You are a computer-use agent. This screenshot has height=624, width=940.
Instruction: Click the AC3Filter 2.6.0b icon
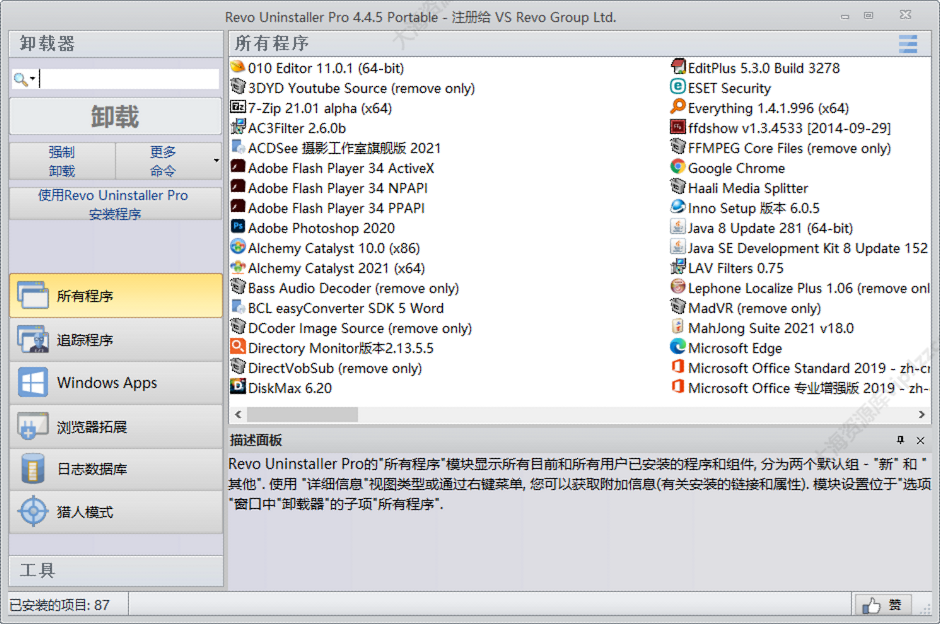coord(238,127)
